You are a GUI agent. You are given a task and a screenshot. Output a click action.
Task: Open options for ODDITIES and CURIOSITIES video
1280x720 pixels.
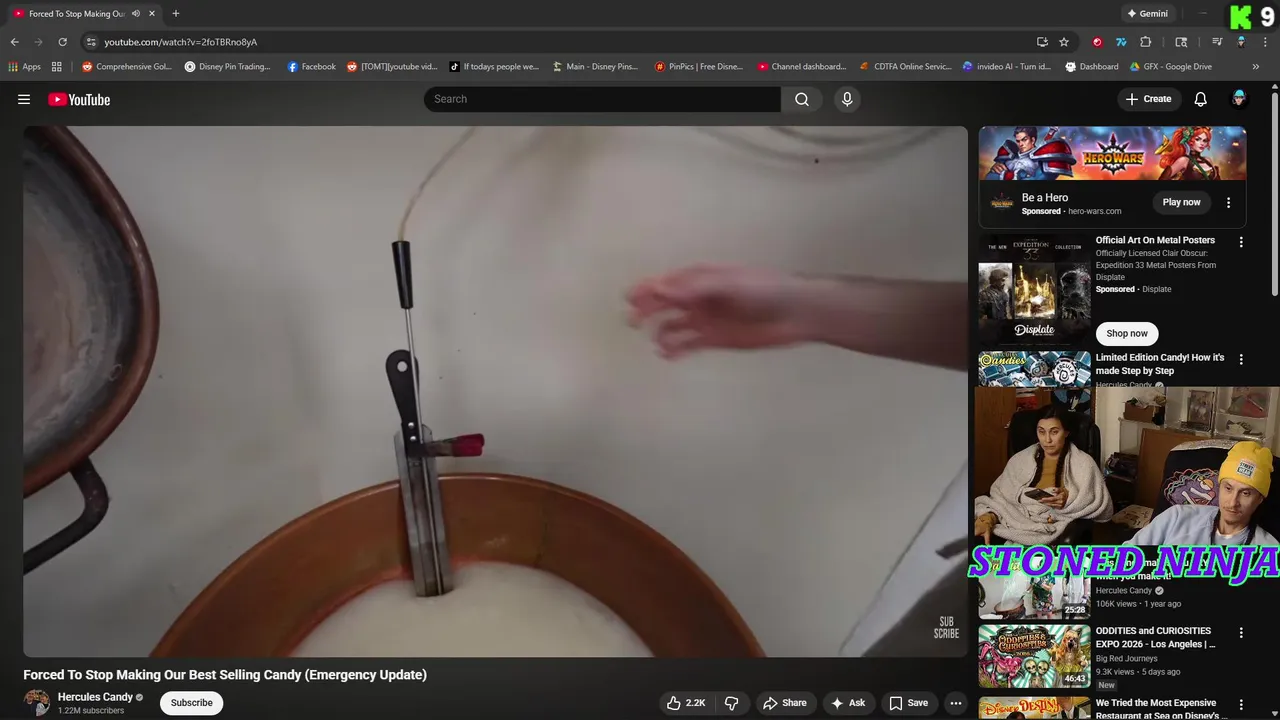[1241, 633]
